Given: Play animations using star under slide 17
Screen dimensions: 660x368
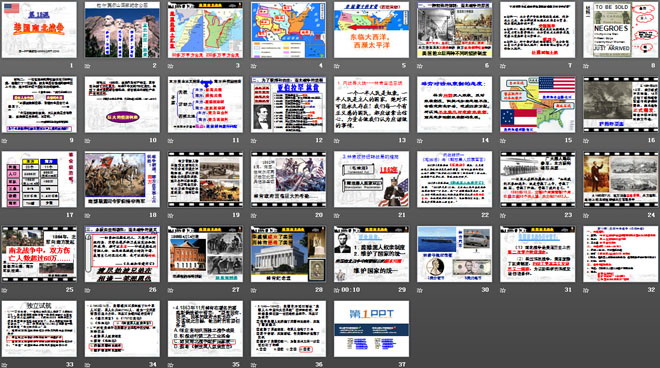Looking at the screenshot, I should [5, 216].
